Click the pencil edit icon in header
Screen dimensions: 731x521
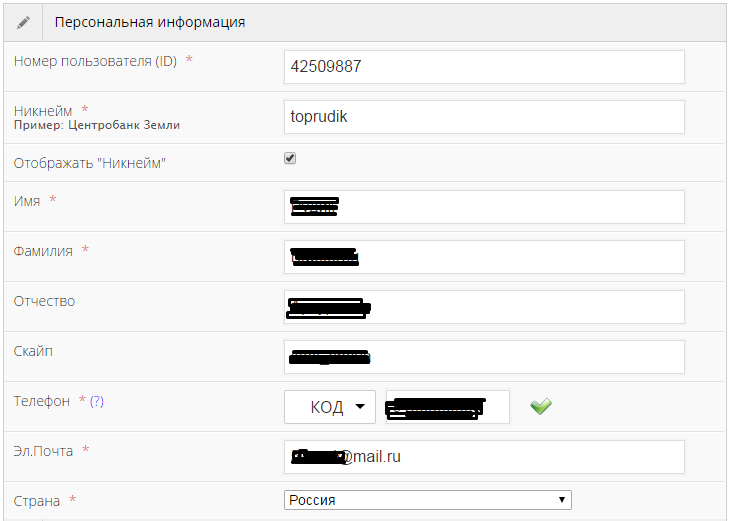24,21
